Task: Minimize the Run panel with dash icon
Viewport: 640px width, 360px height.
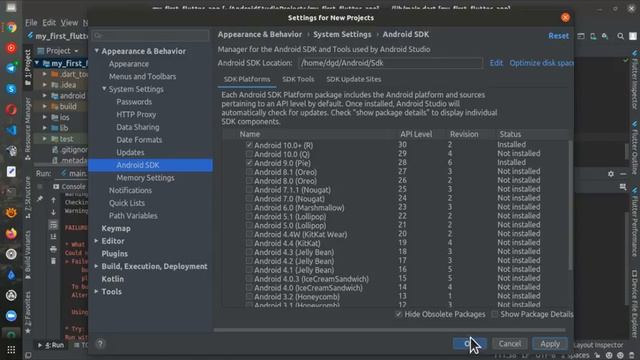Action: click(x=623, y=174)
